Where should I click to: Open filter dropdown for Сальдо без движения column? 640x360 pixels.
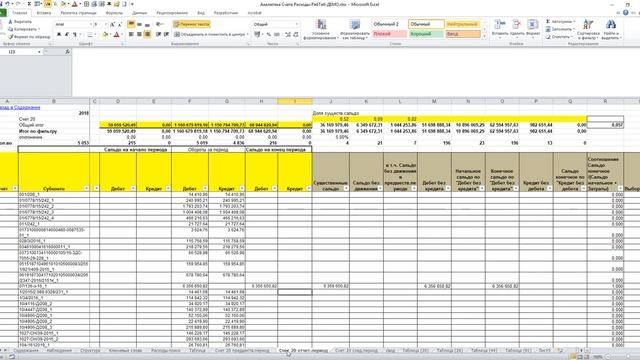point(380,188)
